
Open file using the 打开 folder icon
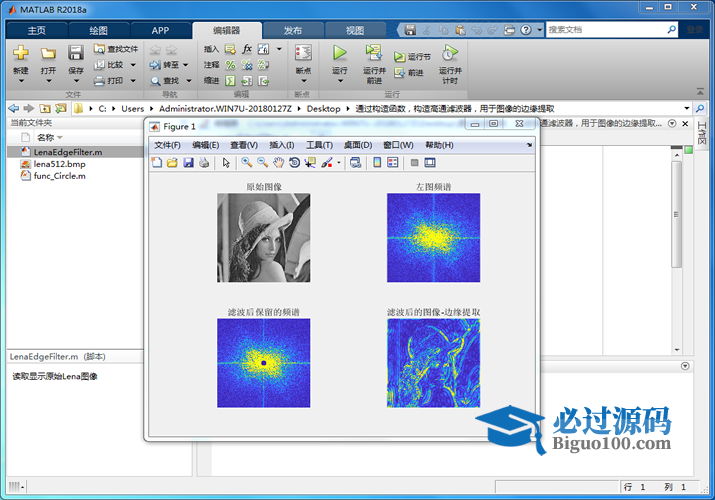point(48,53)
